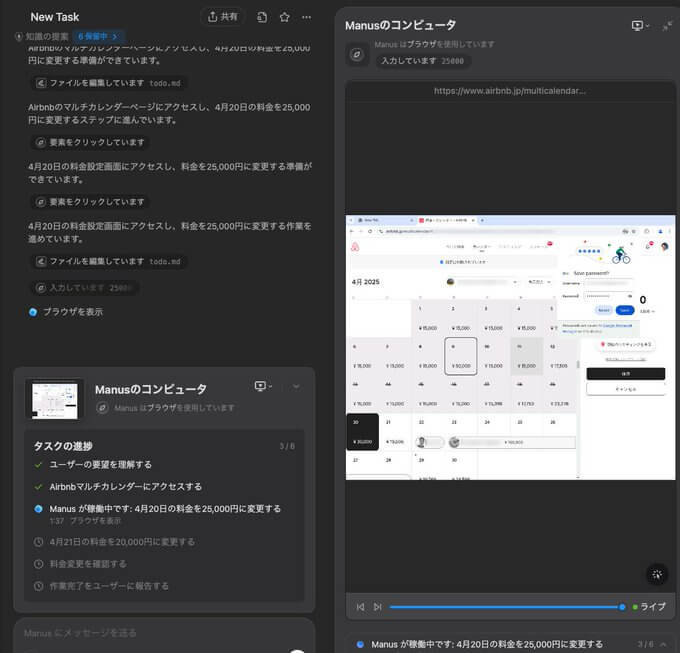680x653 pixels.
Task: Click the 入力しています 25000 status in right panel
Action: pyautogui.click(x=423, y=61)
